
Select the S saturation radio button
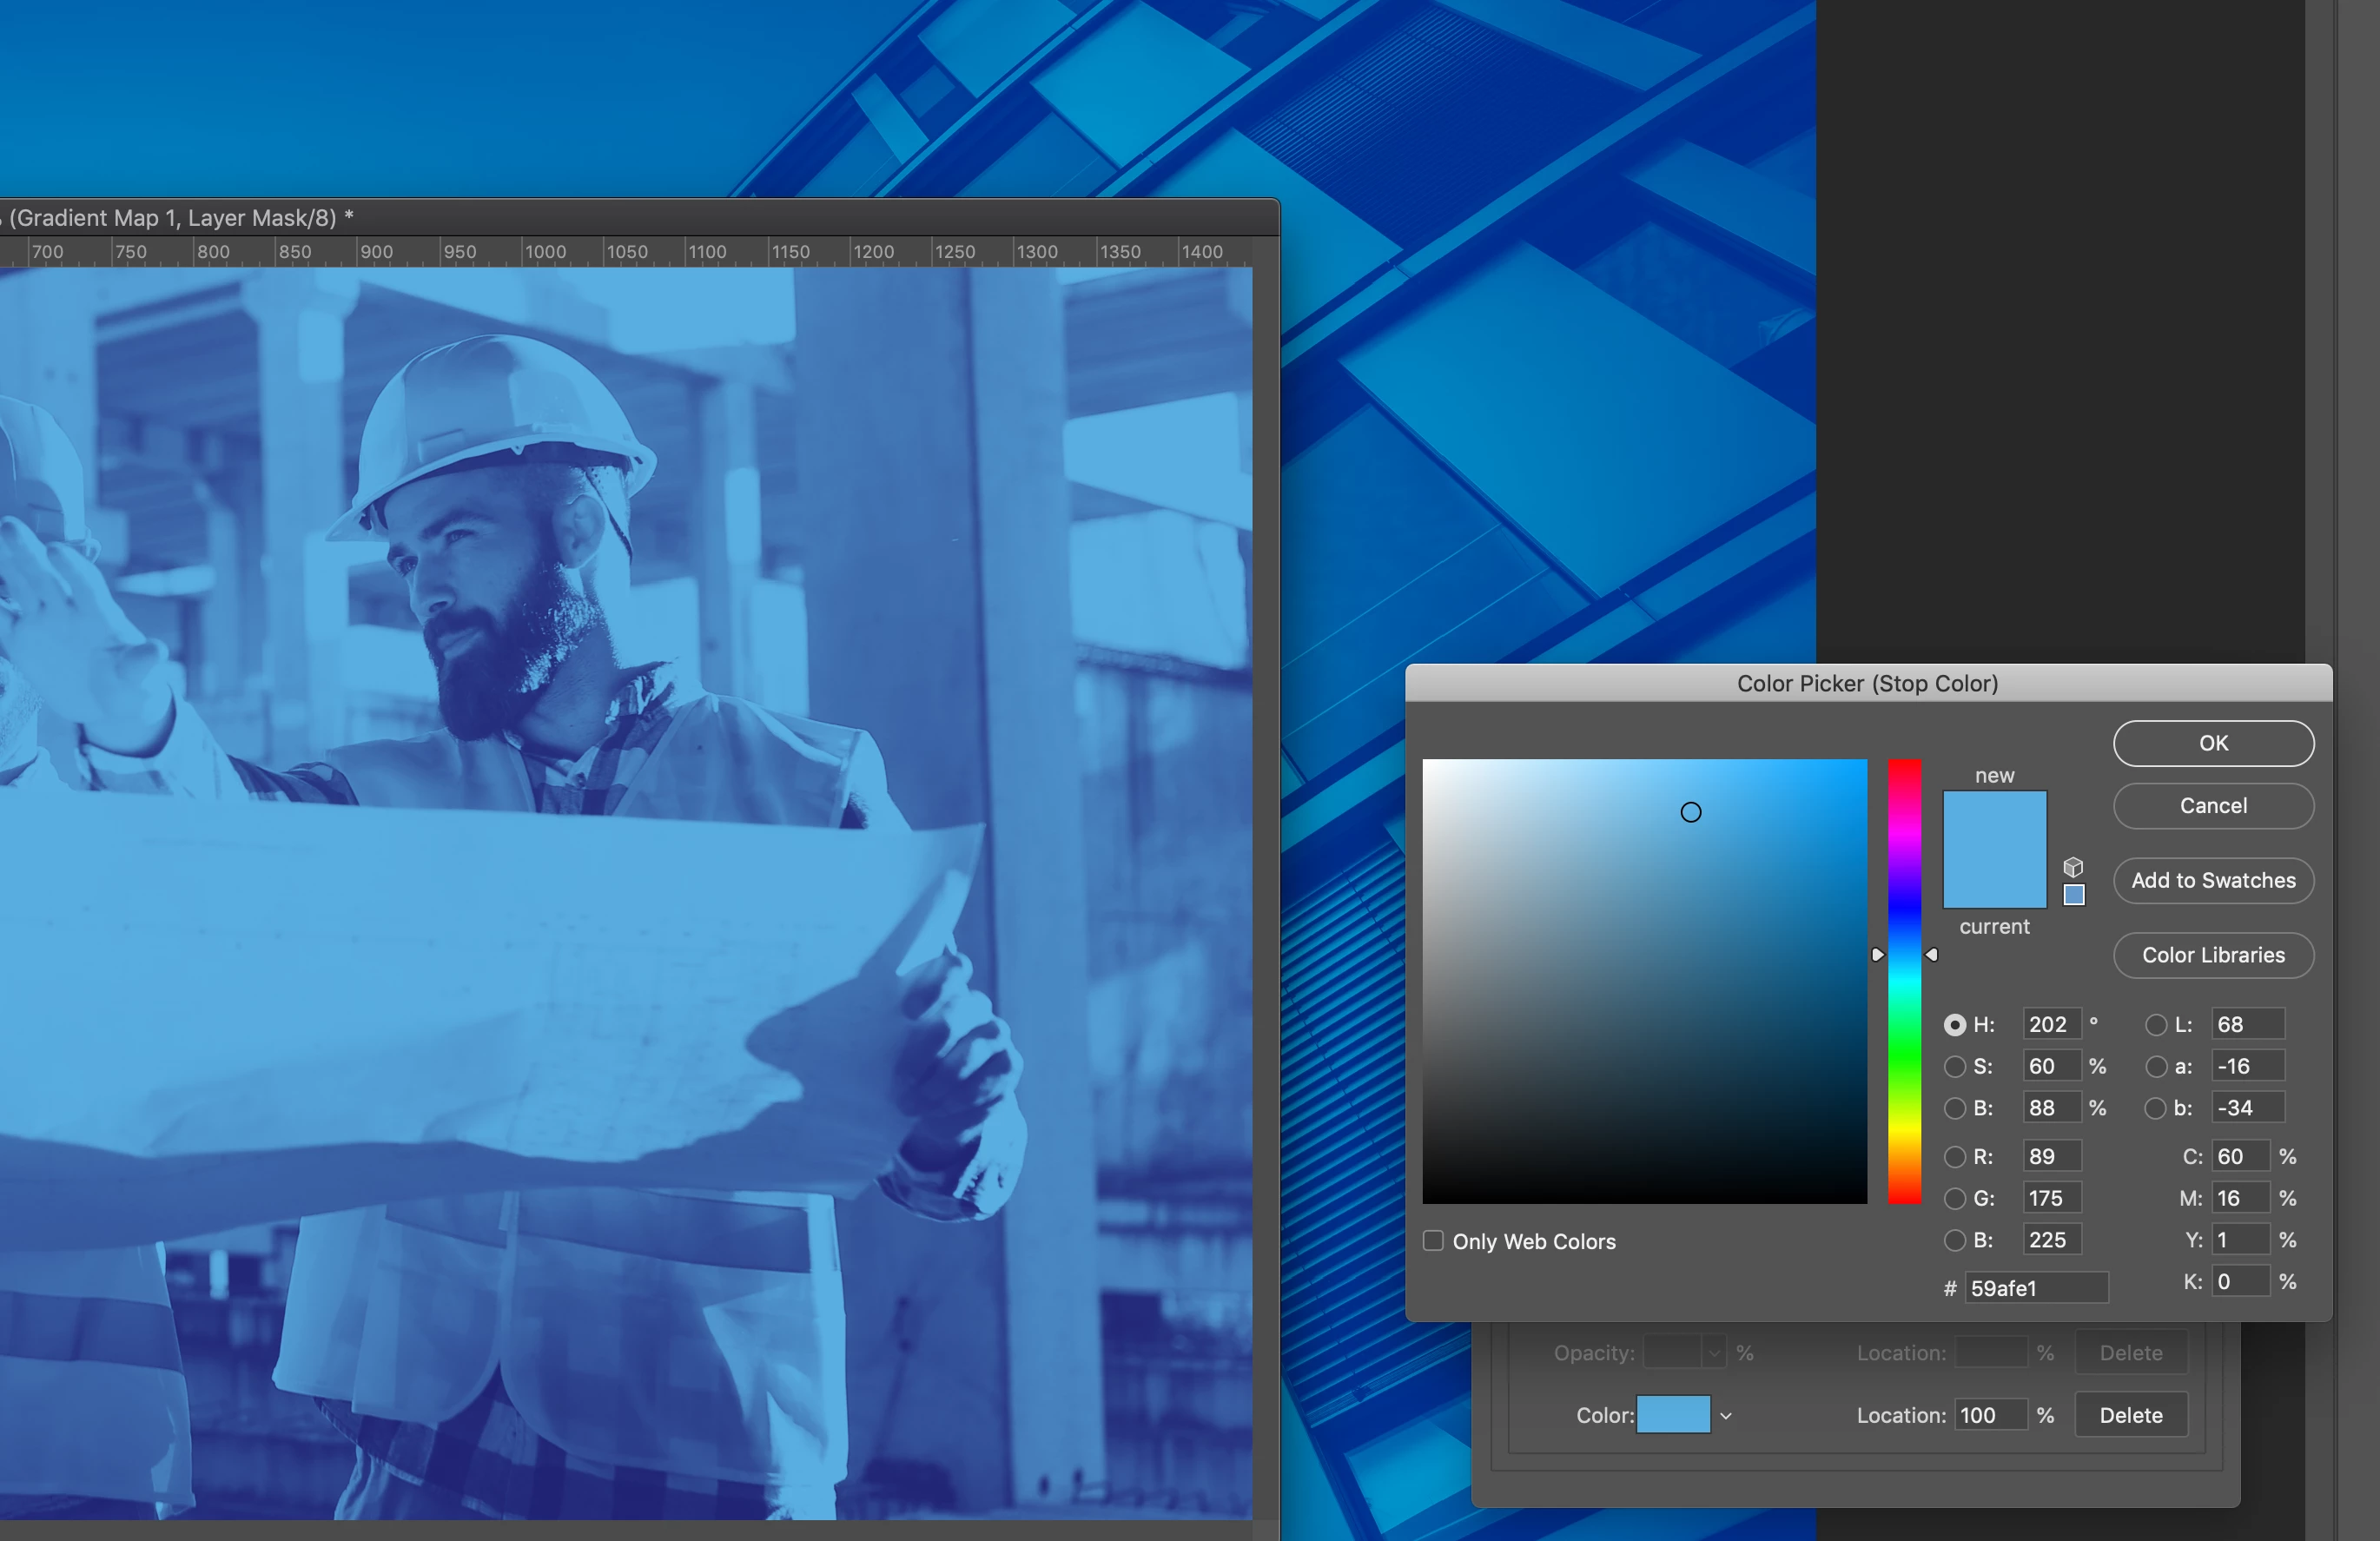[x=1954, y=1067]
